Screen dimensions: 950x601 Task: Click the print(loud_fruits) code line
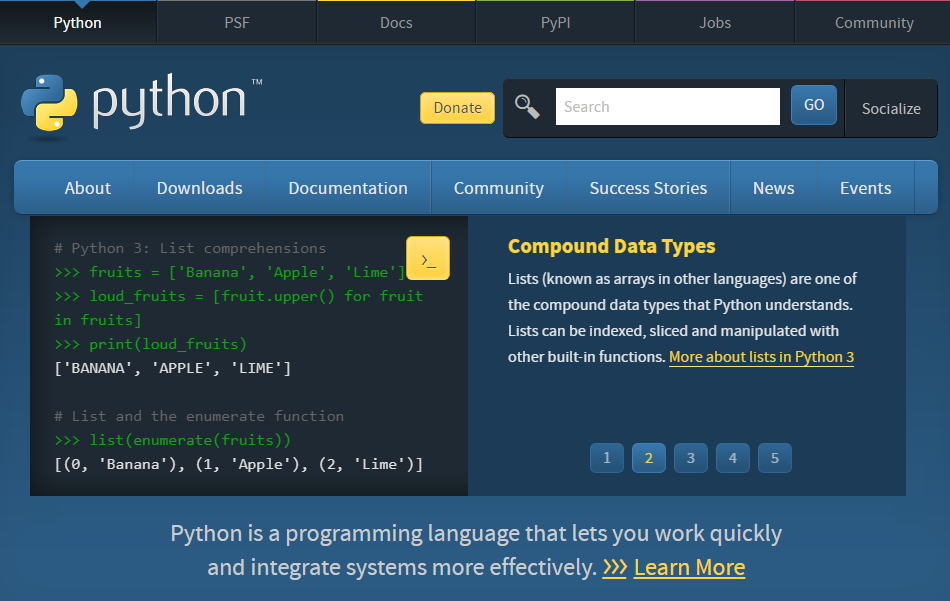coord(151,344)
